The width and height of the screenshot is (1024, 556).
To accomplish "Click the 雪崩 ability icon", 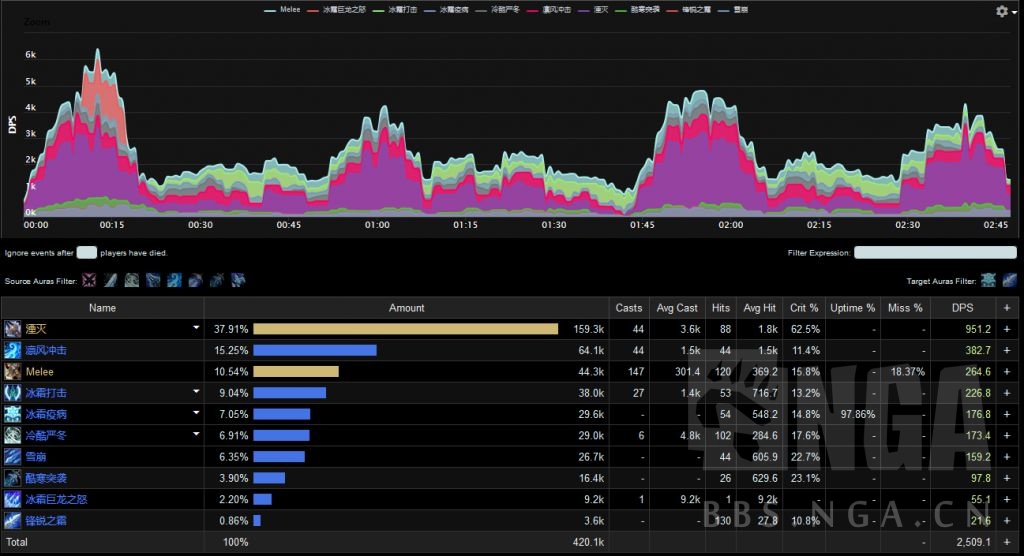I will (x=13, y=457).
